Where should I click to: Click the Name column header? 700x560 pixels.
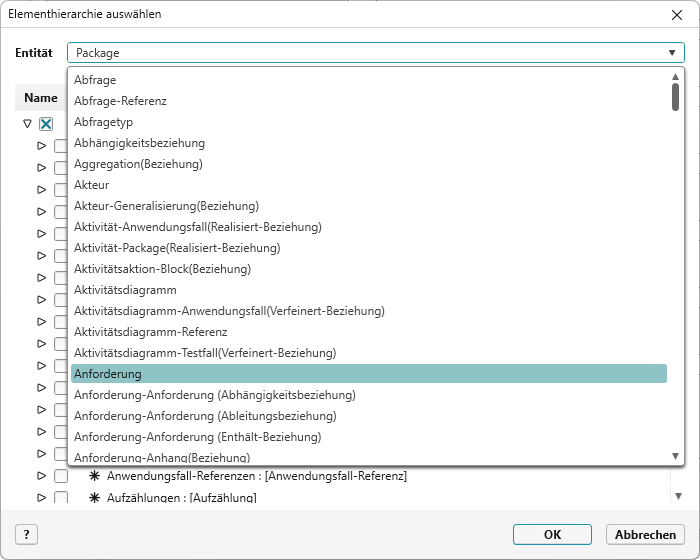[x=41, y=98]
